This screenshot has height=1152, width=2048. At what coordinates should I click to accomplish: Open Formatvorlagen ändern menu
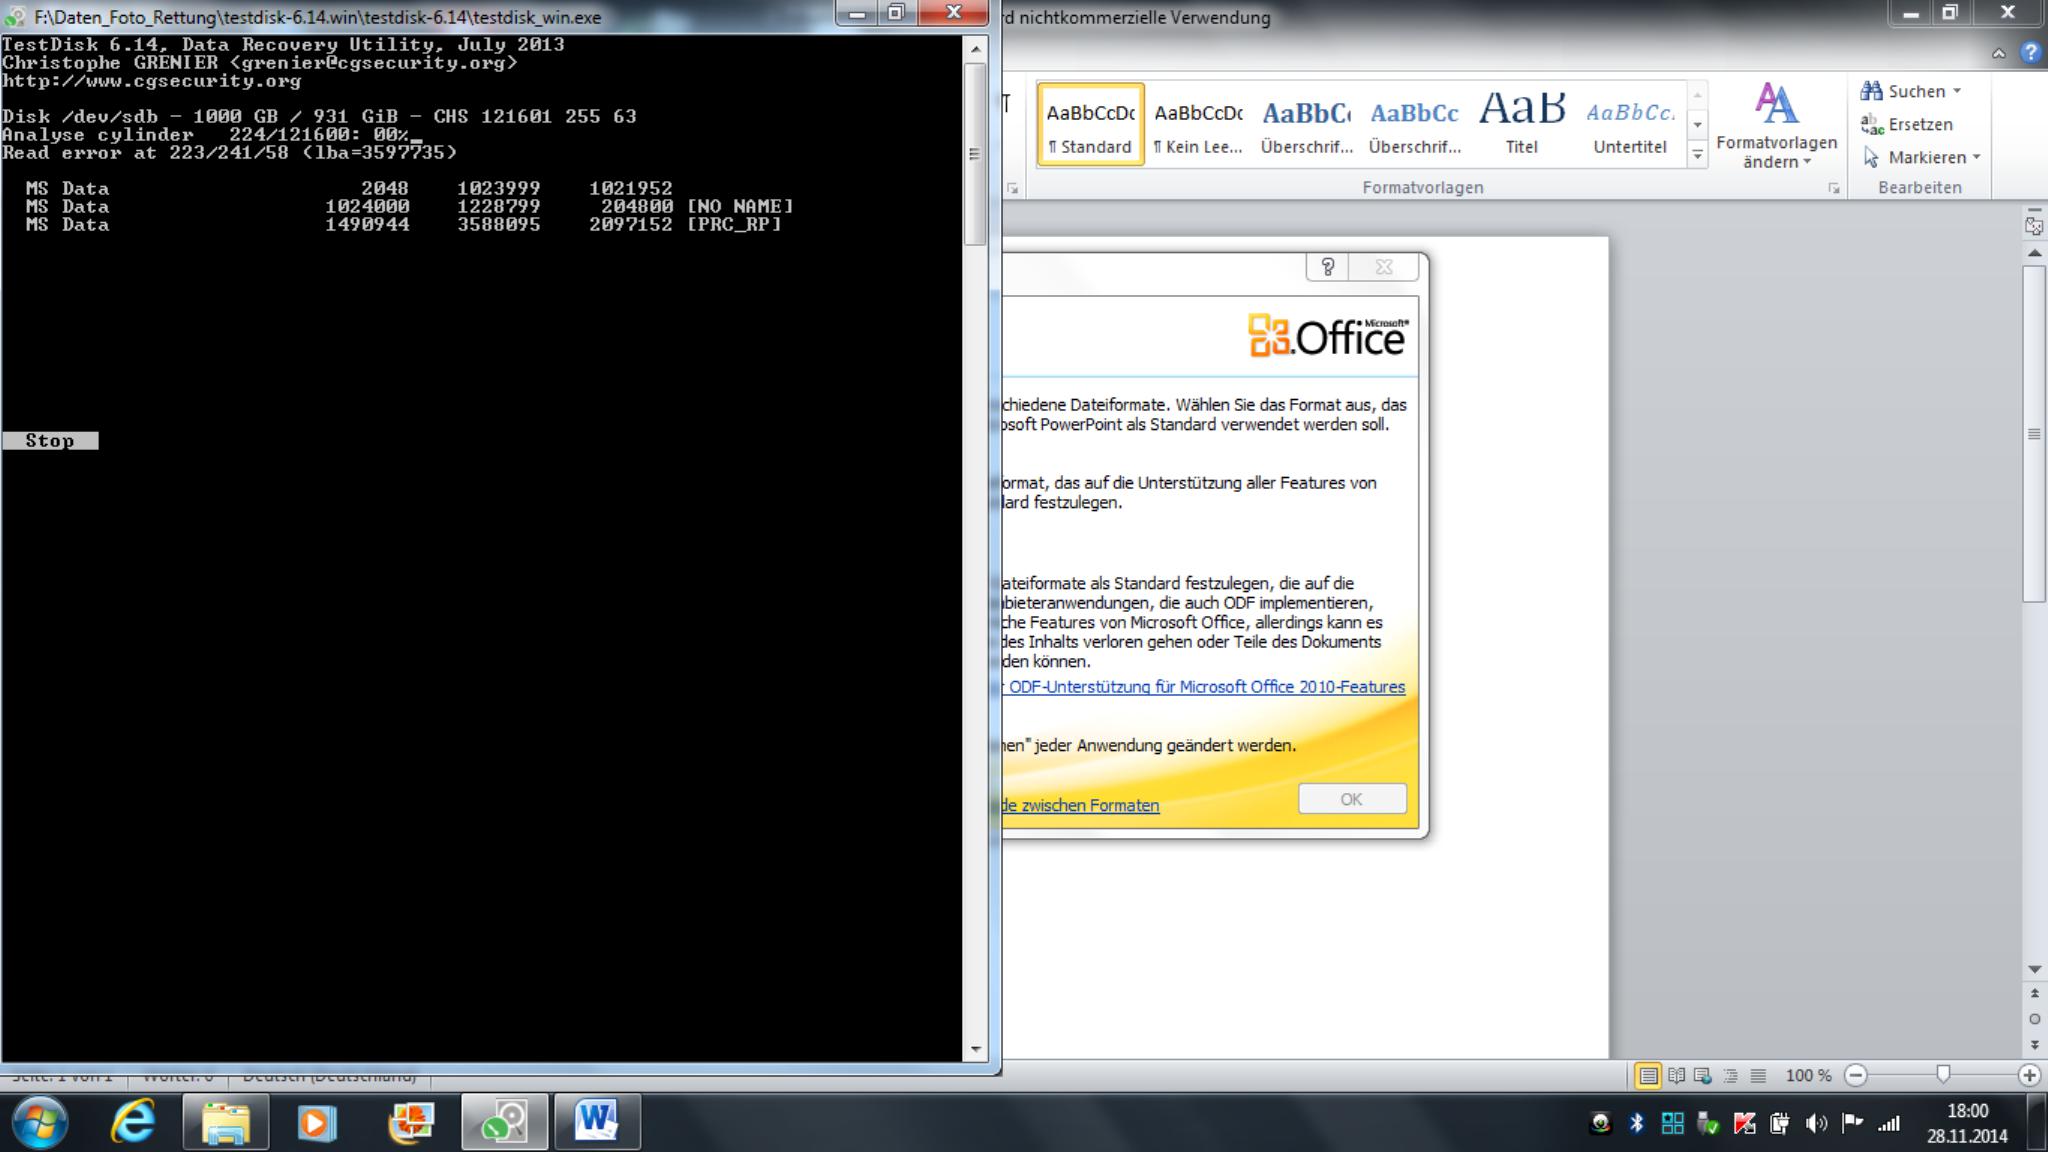(x=1776, y=125)
